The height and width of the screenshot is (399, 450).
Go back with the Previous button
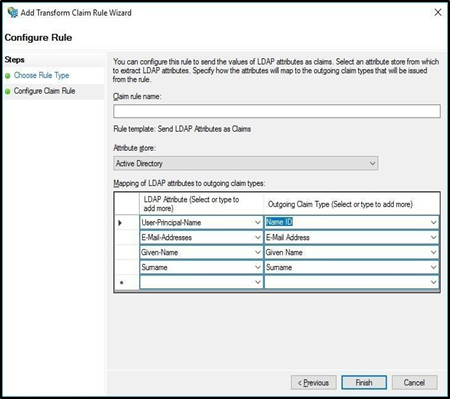pos(313,382)
